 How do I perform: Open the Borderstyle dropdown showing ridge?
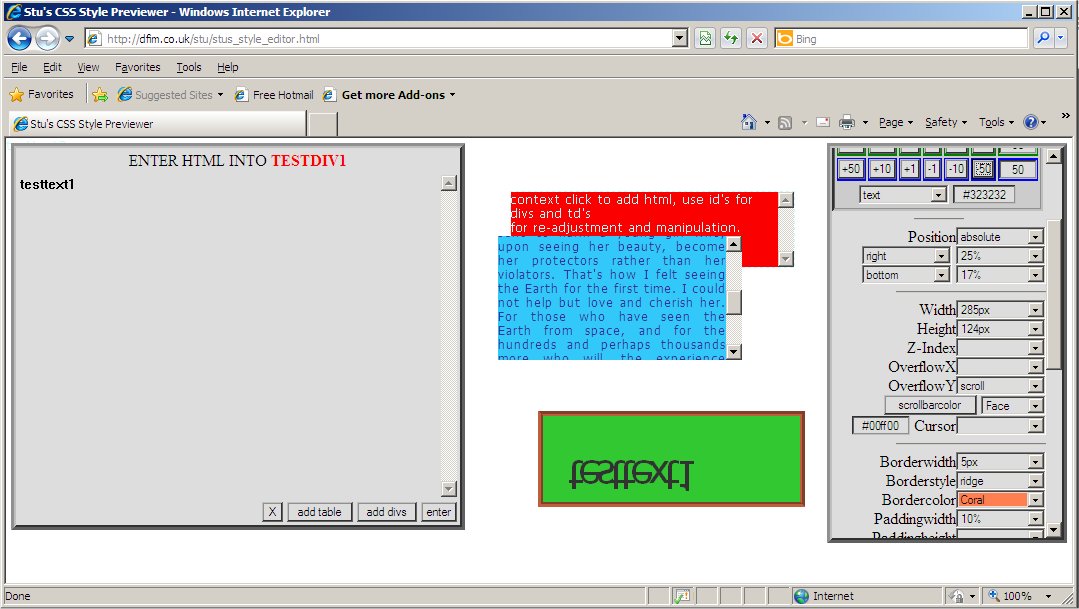[1000, 481]
